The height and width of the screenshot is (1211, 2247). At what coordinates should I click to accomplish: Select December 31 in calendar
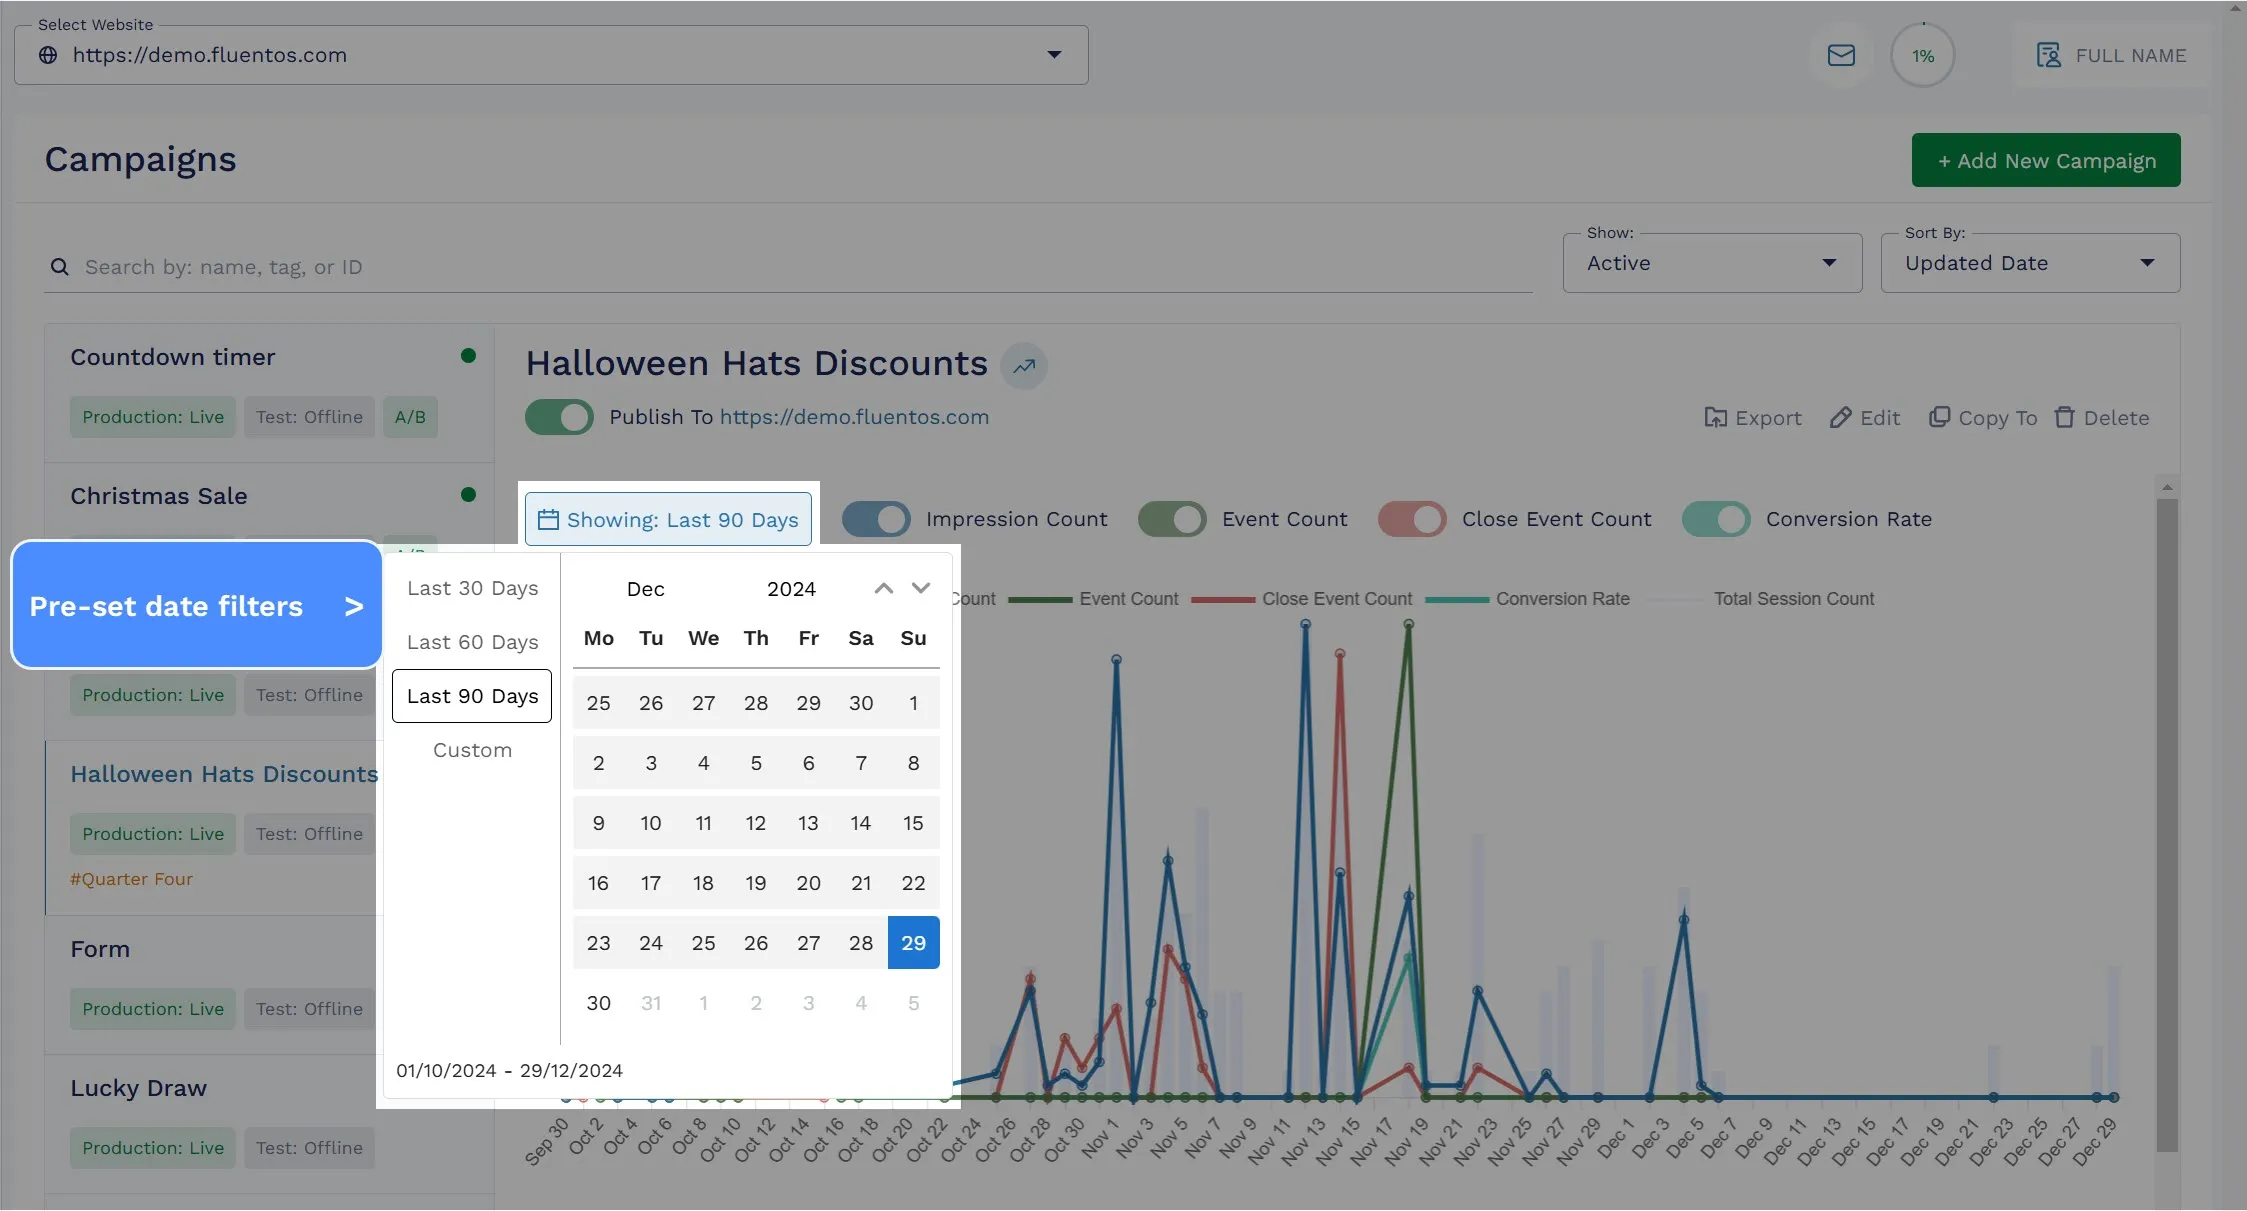(651, 1003)
